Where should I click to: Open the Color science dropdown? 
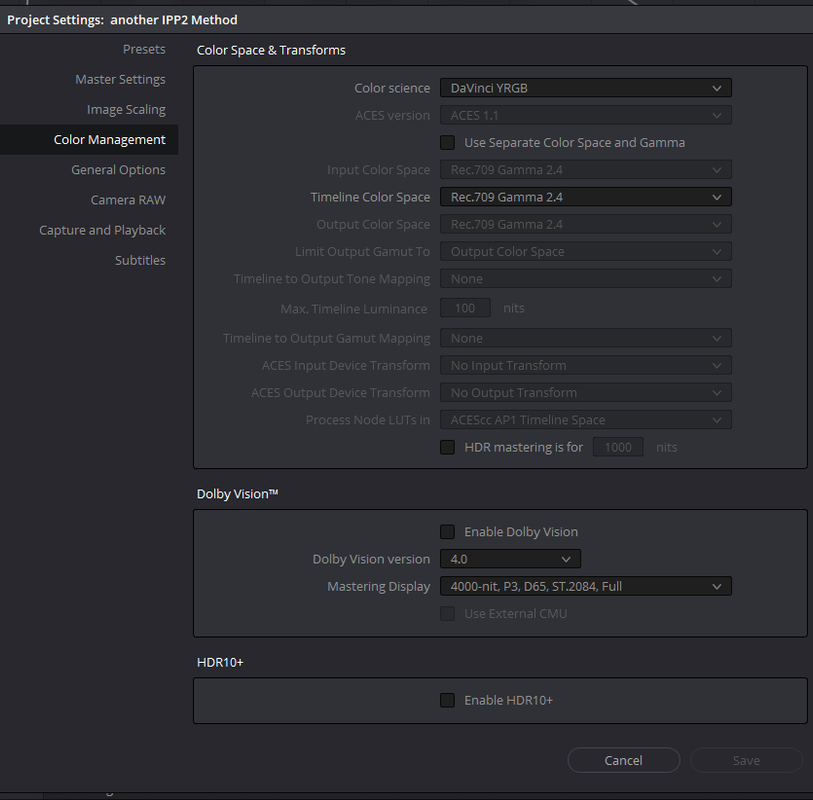pyautogui.click(x=585, y=88)
